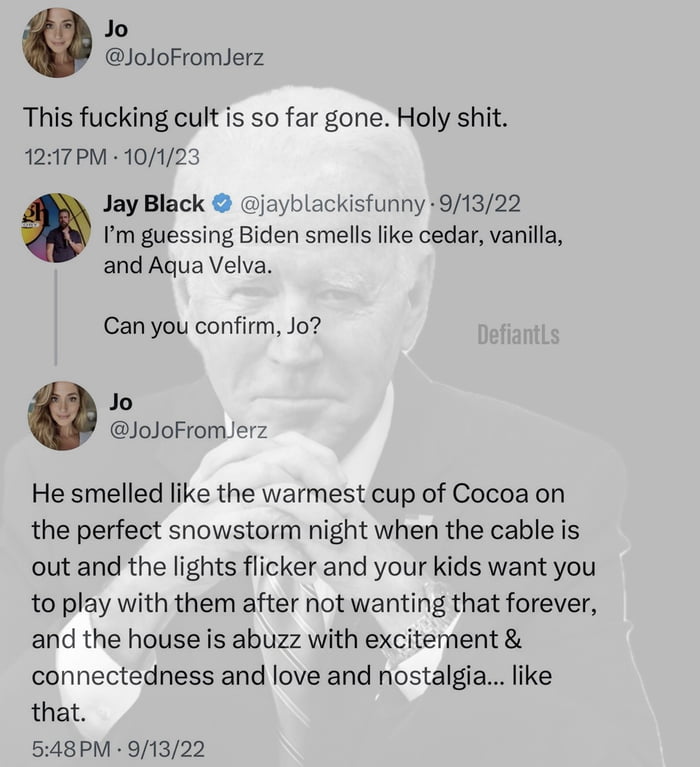Click the @JoJoFromJerz handle on the reply
The width and height of the screenshot is (700, 767).
coord(188,430)
